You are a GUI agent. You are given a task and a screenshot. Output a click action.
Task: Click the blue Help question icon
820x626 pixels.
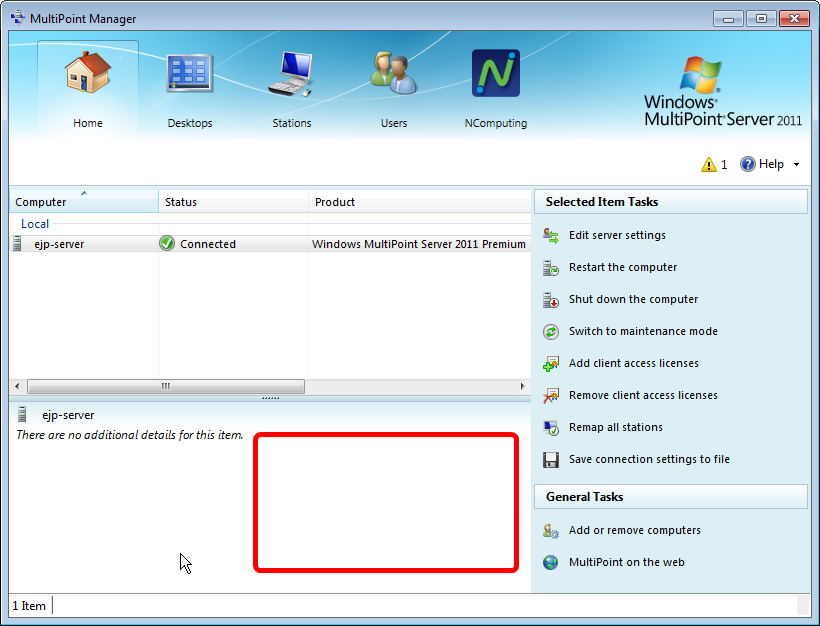coord(748,164)
